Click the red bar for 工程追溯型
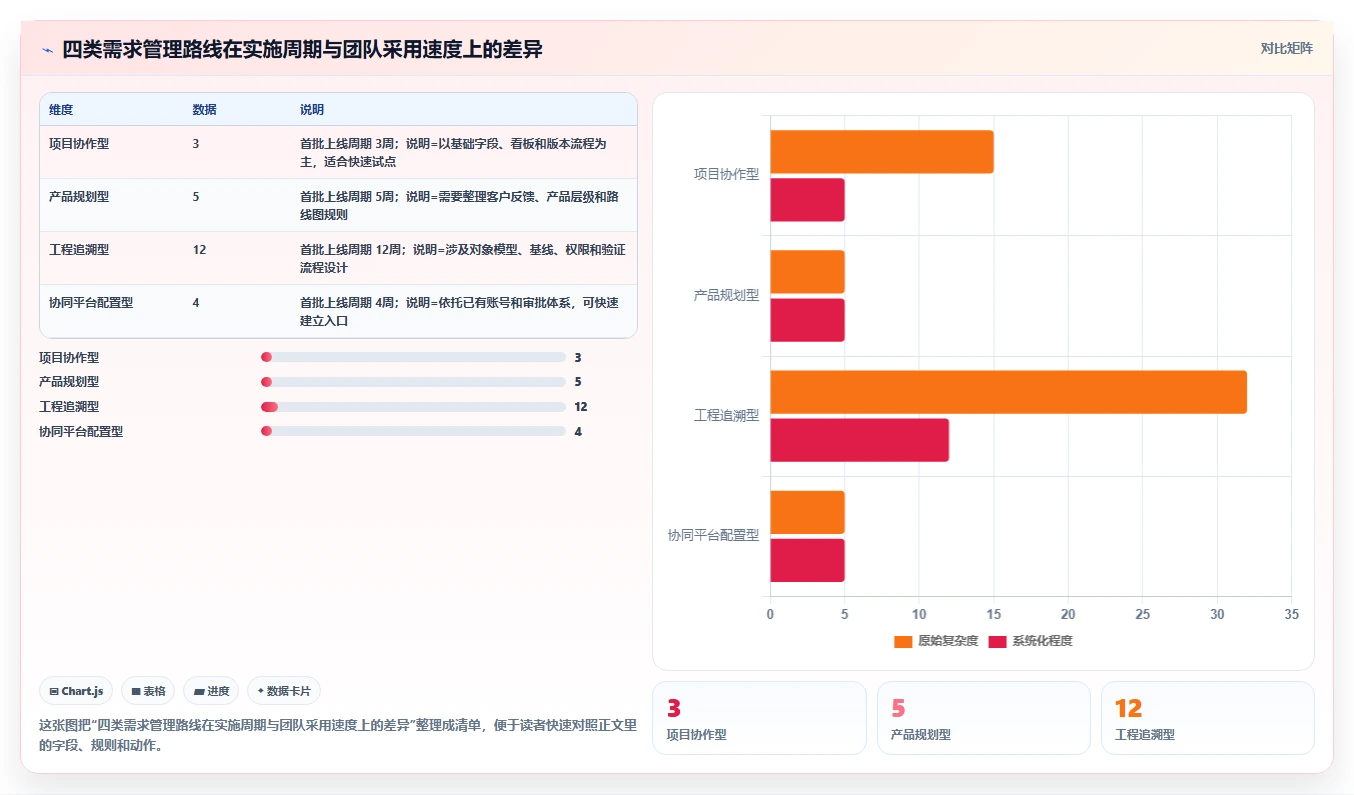1354x795 pixels. click(859, 440)
